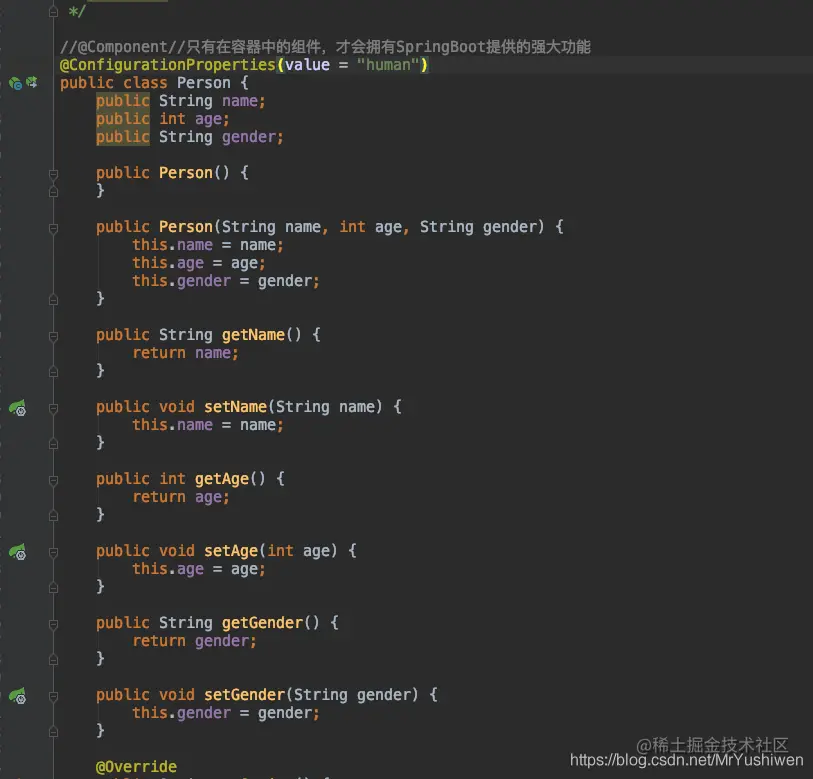
Task: Click the Person class name in the class declaration
Action: (204, 83)
